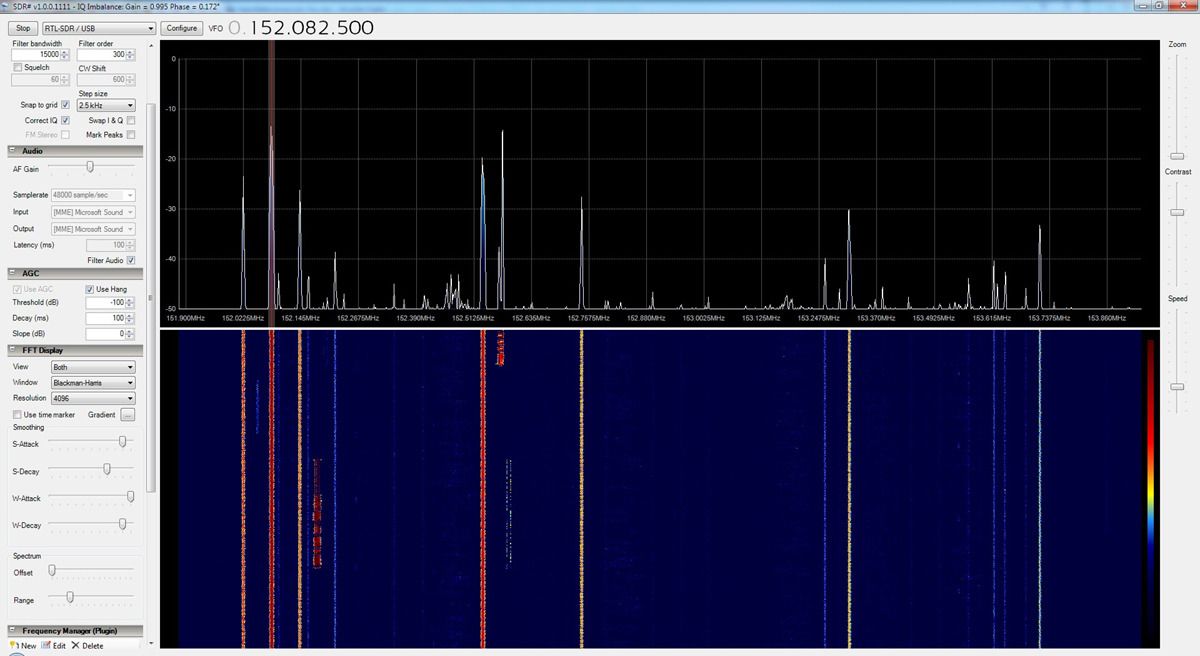Screen dimensions: 1200x656
Task: Open the Gradient editor ellipsis button
Action: pos(127,415)
